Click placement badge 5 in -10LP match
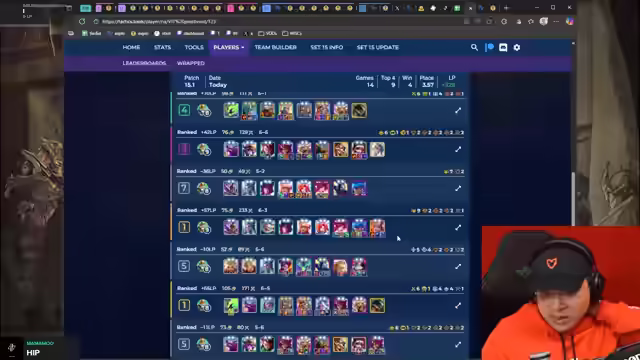640x360 pixels. coord(184,266)
